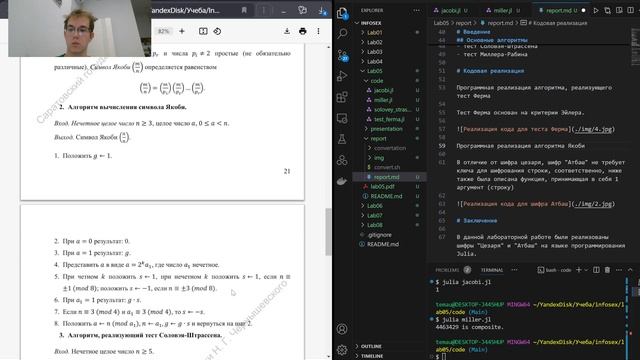Viewport: 640px width, 360px height.
Task: Open the Remote Explorer view icon
Action: click(x=342, y=118)
